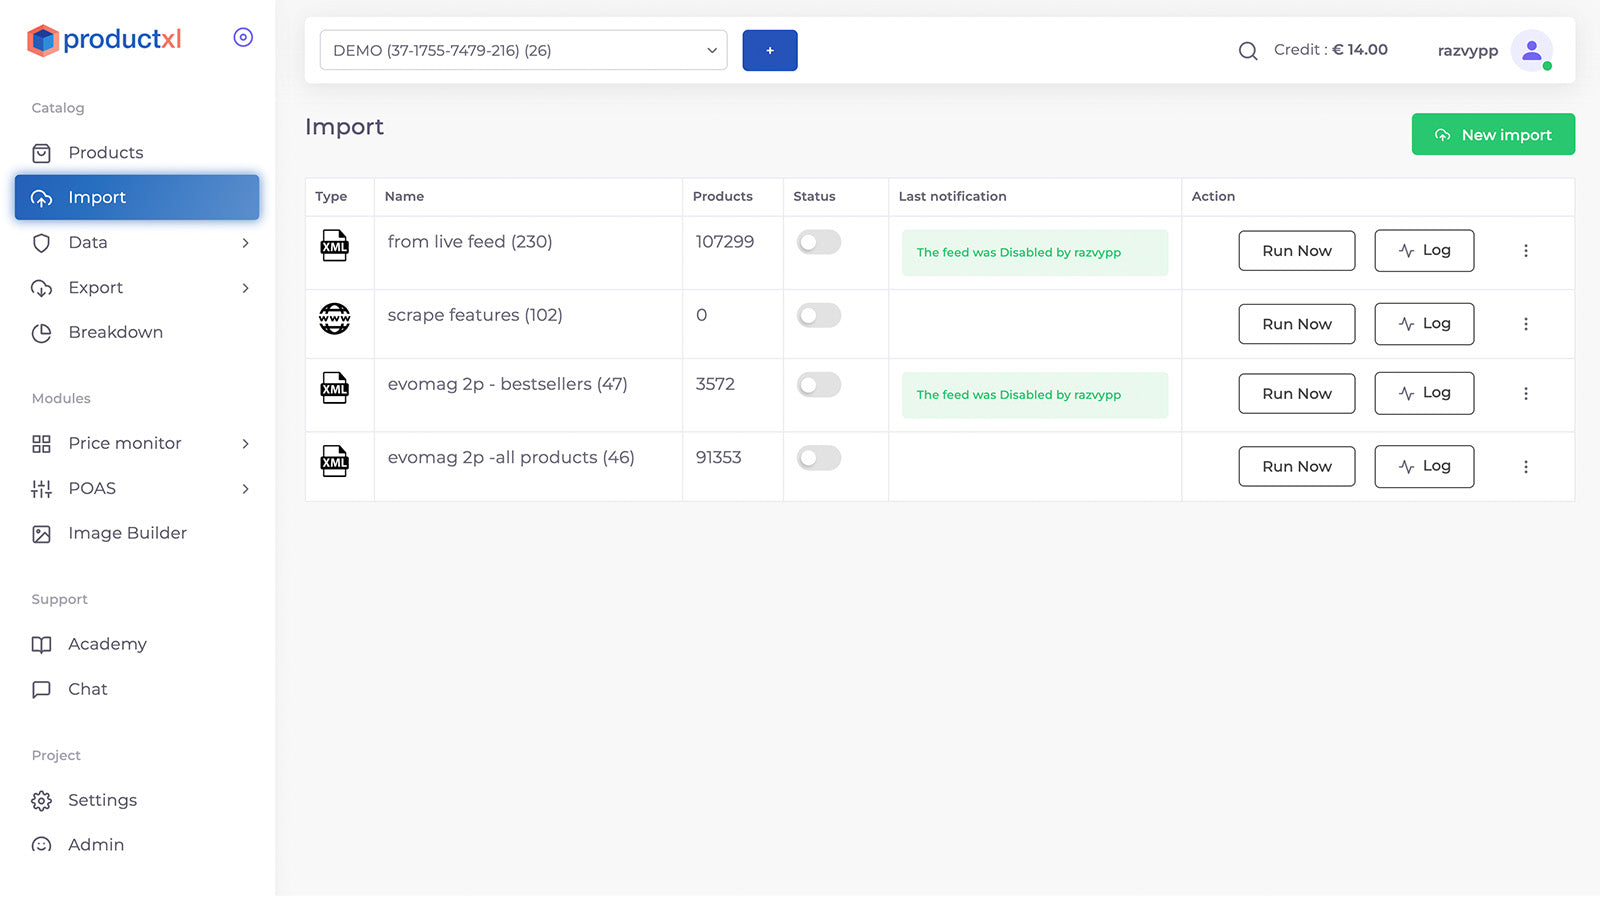
Task: Run Now the evomag 2p bestsellers feed
Action: (1296, 393)
